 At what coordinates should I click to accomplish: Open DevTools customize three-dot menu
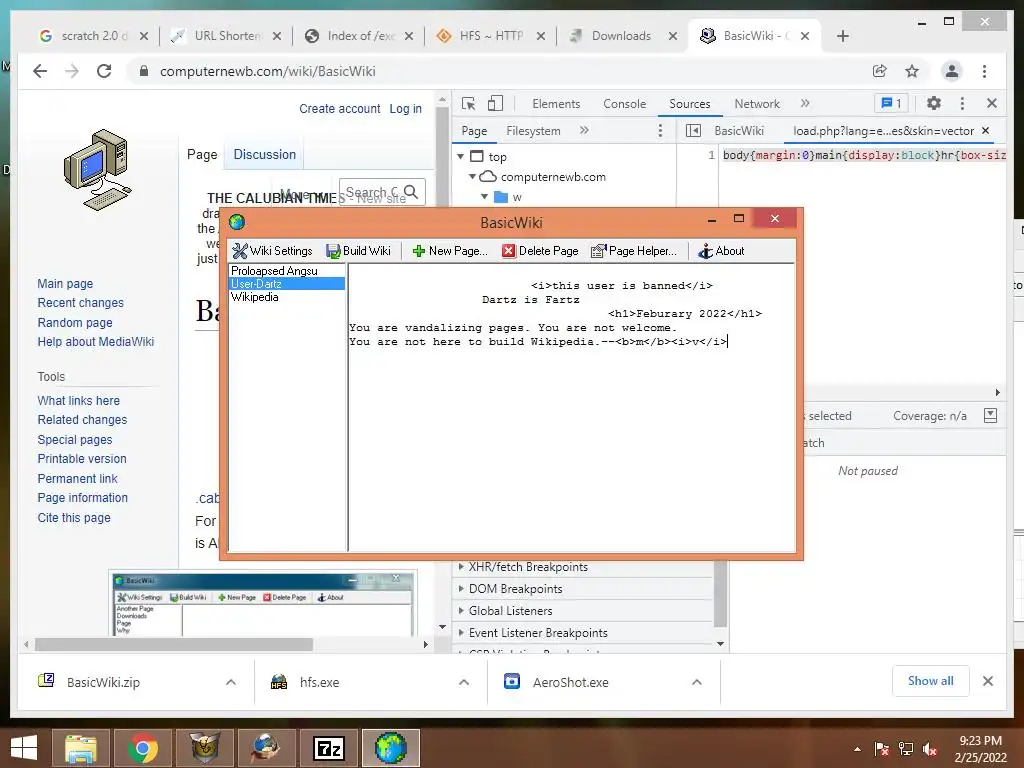[962, 103]
